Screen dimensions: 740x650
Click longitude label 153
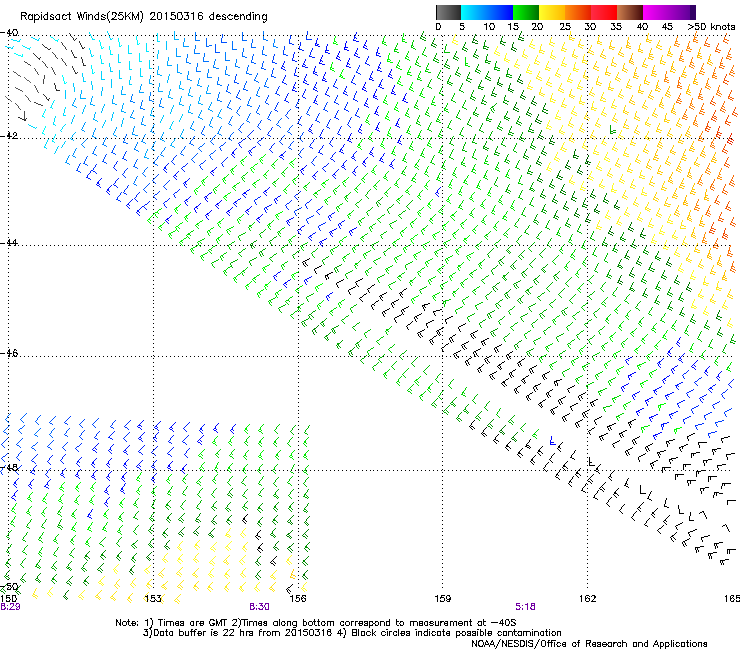(153, 599)
